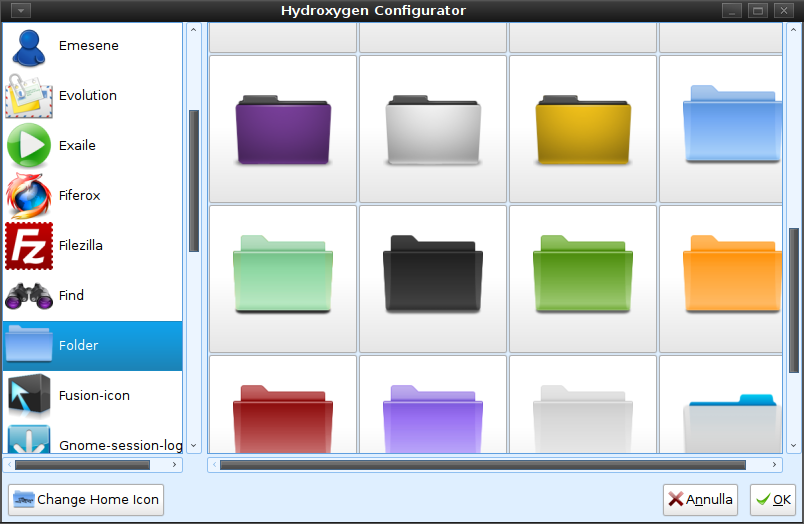Click icon grid vertical scrollbar thumb

coord(794,300)
